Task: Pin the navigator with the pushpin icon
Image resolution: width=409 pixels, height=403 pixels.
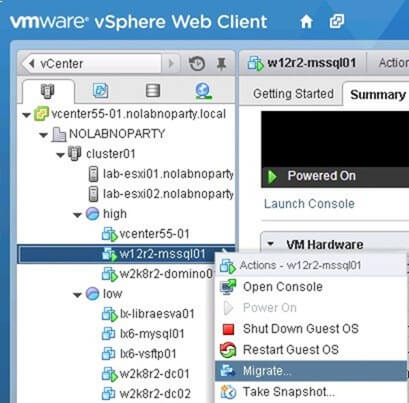Action: tap(221, 63)
